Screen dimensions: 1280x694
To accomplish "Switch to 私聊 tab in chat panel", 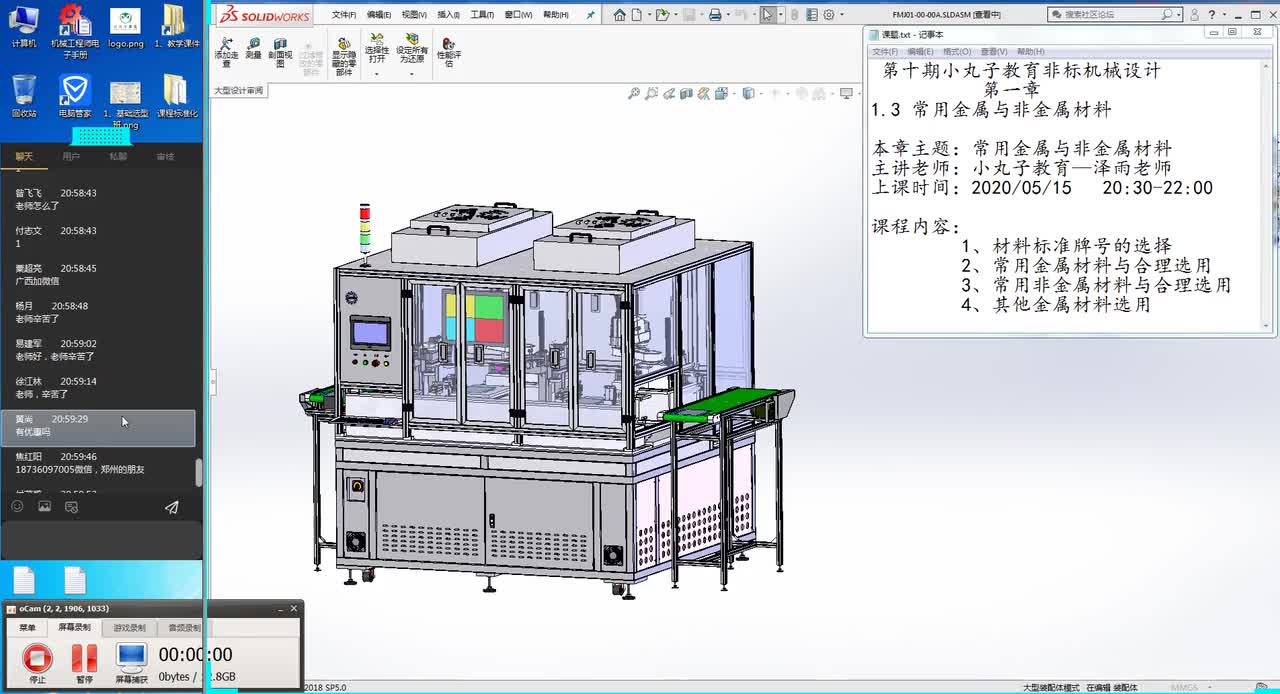I will pos(118,157).
